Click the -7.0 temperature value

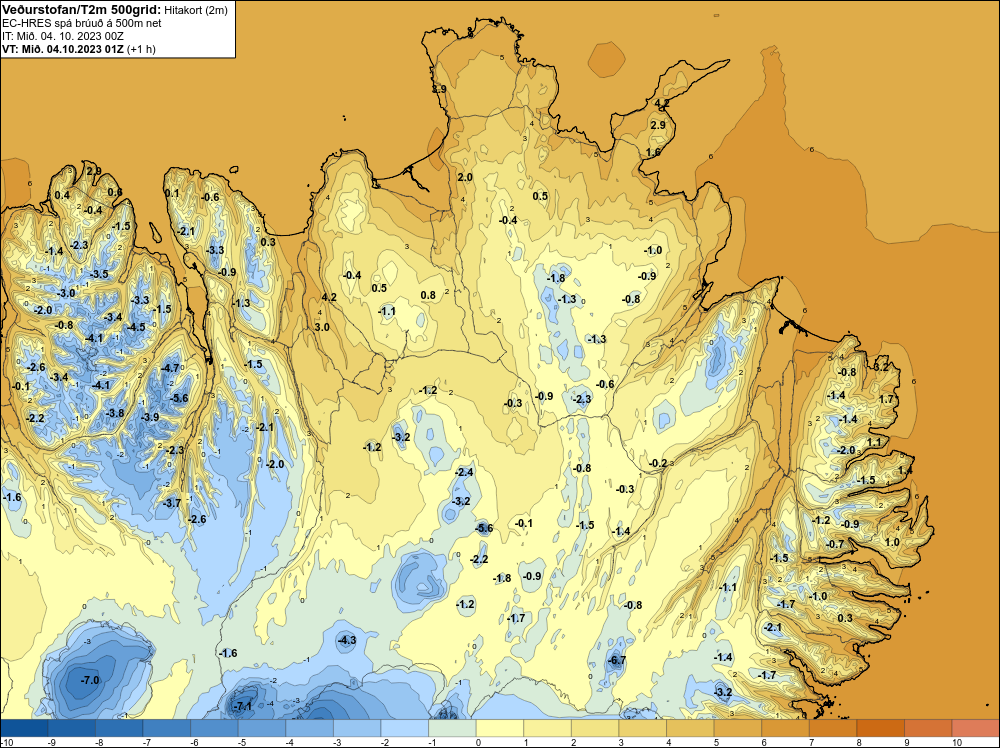(90, 680)
